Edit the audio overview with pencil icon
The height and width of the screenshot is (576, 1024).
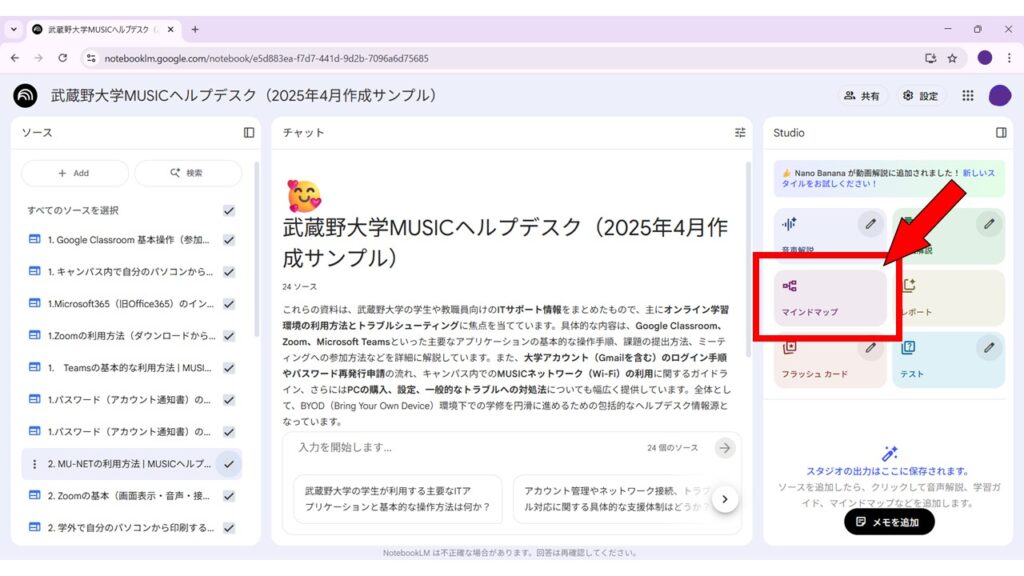coord(870,224)
